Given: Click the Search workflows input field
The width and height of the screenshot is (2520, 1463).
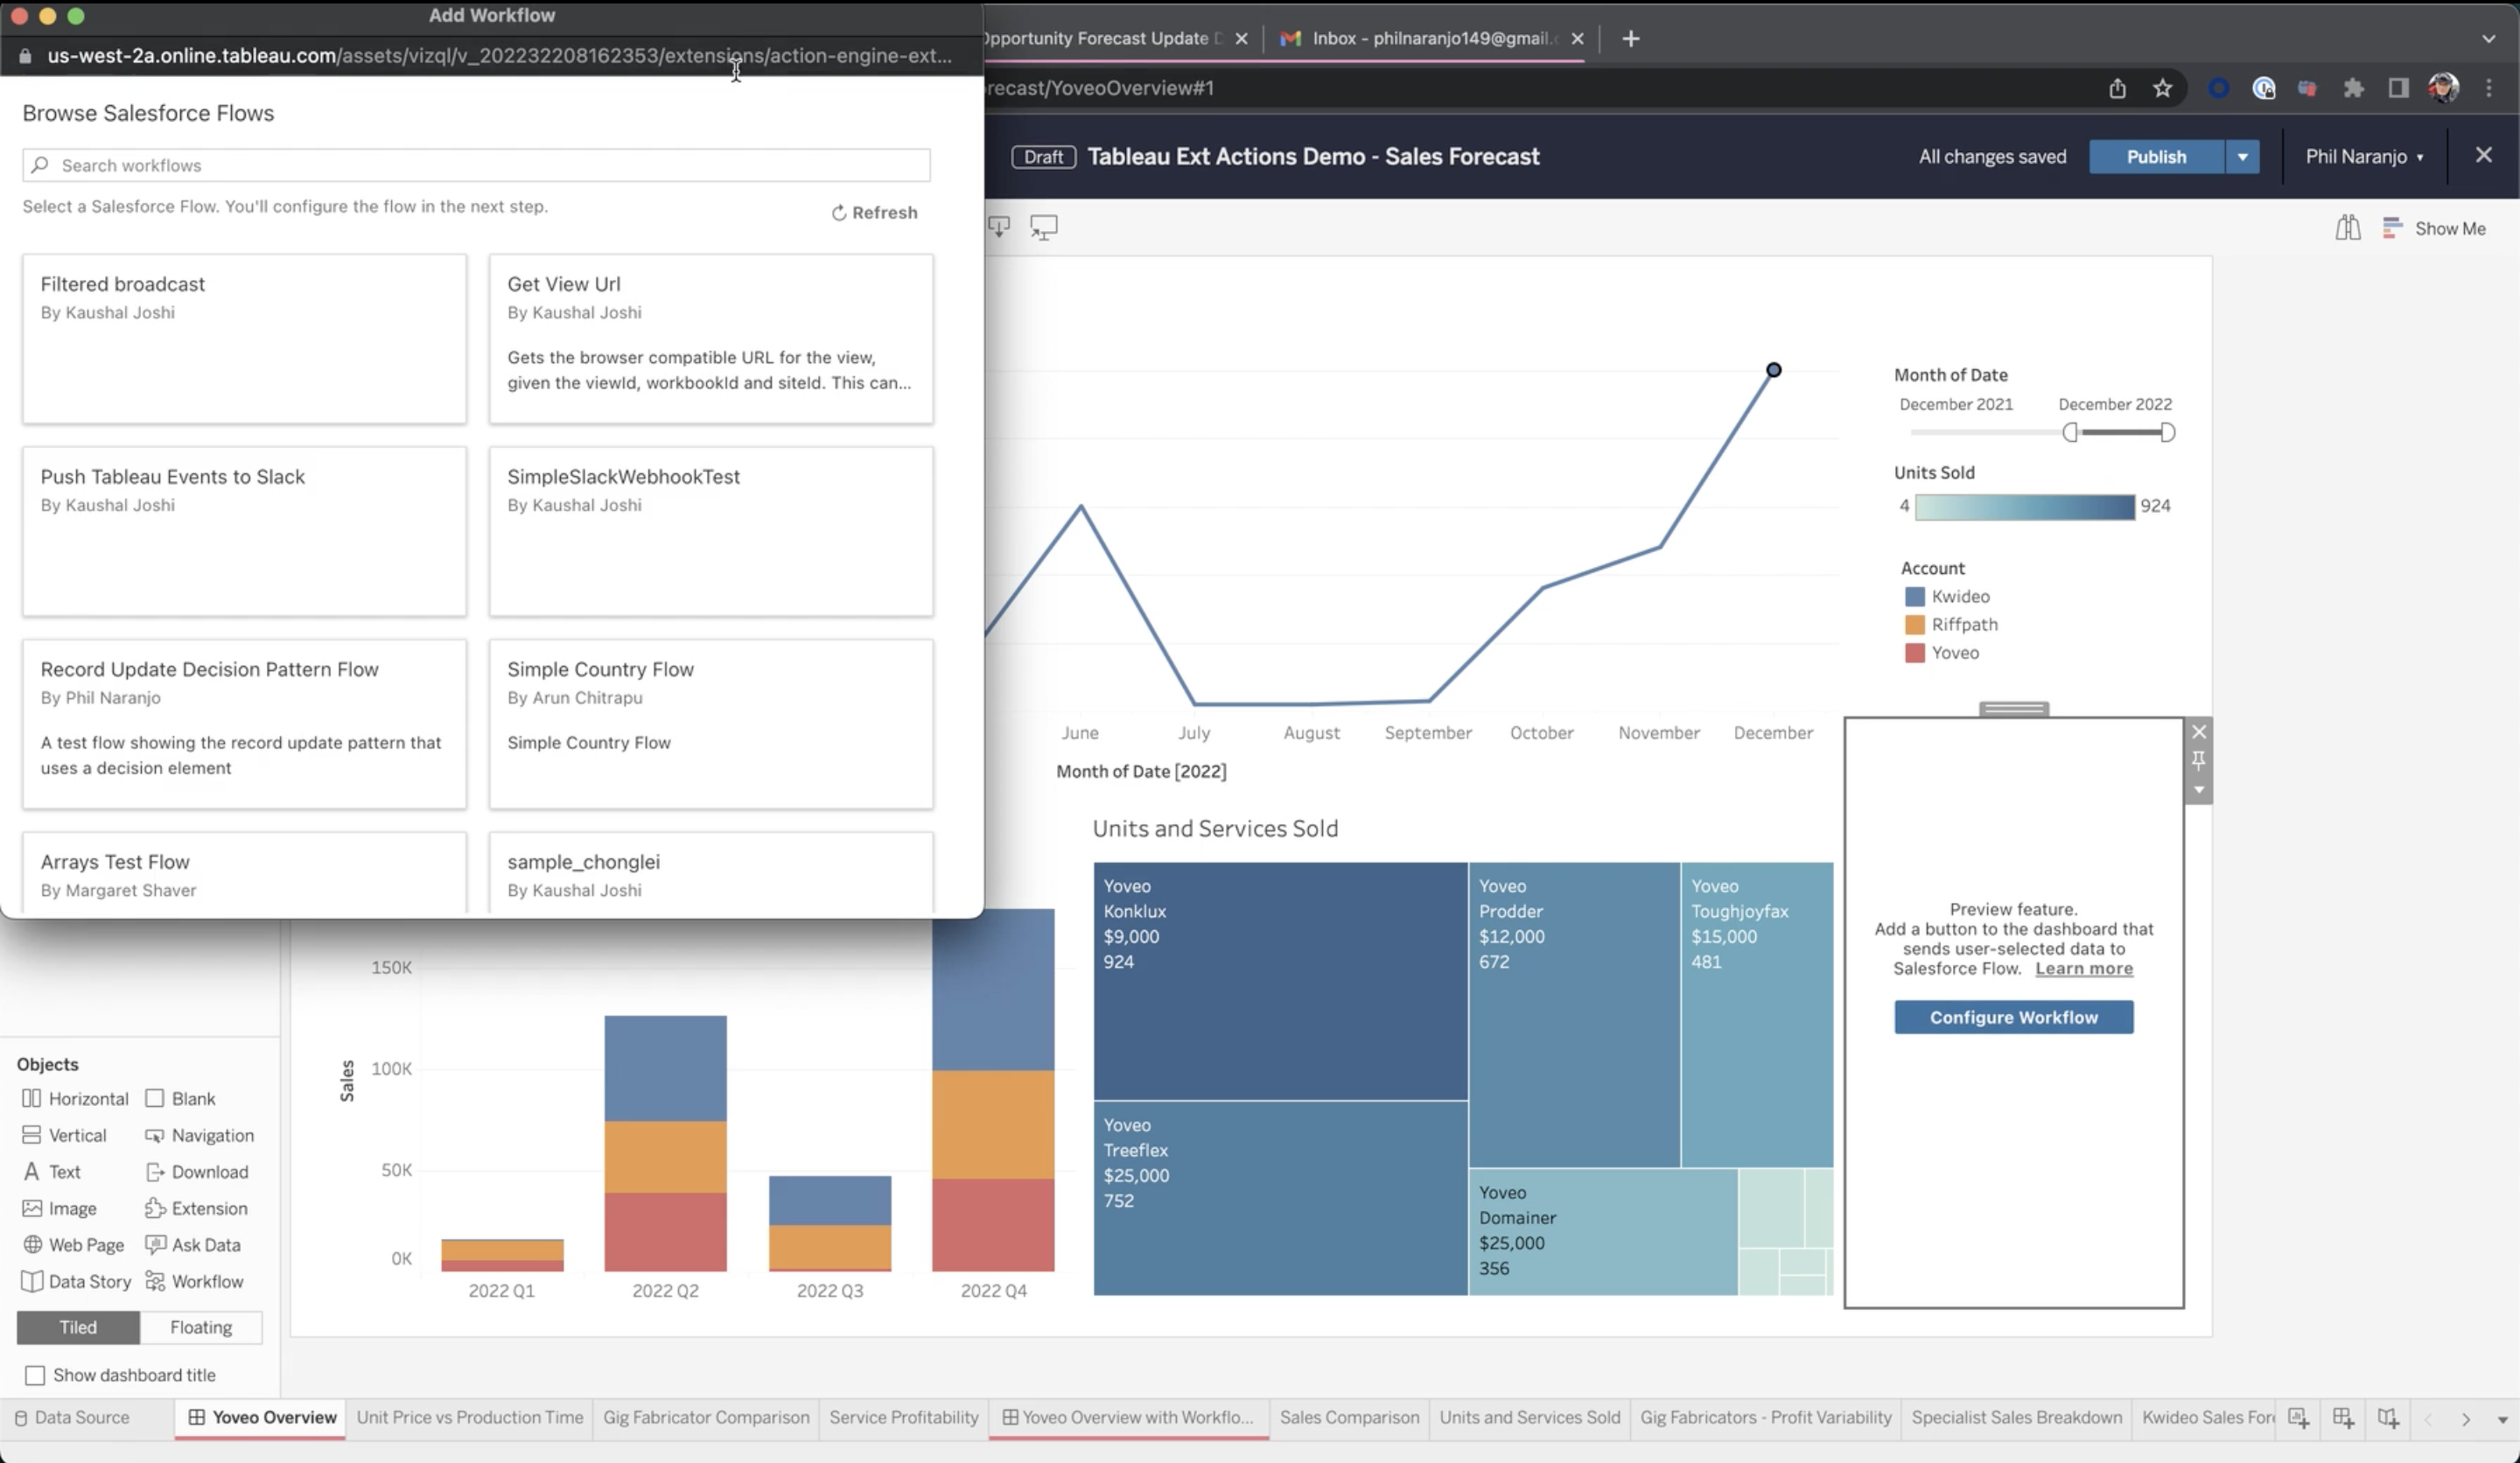Looking at the screenshot, I should 475,164.
